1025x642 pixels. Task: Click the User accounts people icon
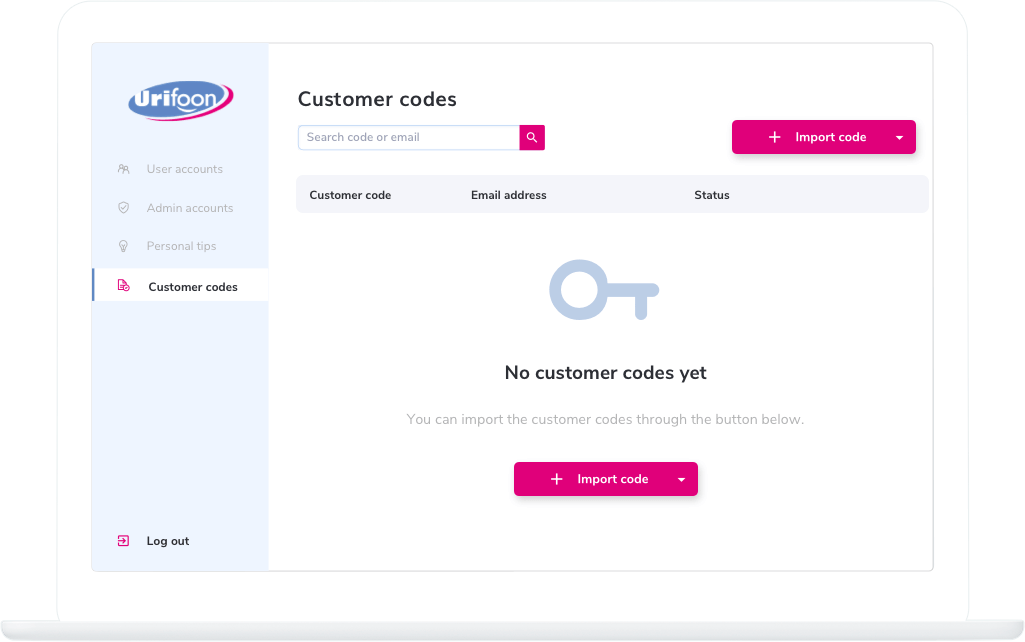pyautogui.click(x=124, y=169)
